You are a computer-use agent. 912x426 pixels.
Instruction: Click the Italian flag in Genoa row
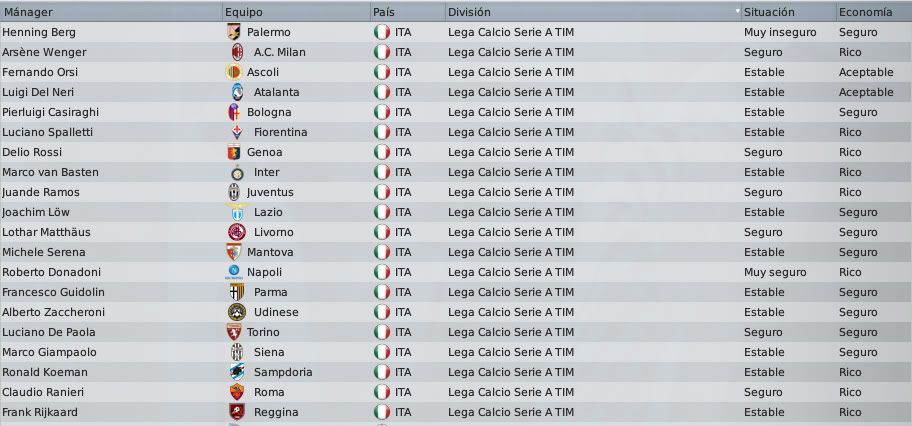click(382, 152)
